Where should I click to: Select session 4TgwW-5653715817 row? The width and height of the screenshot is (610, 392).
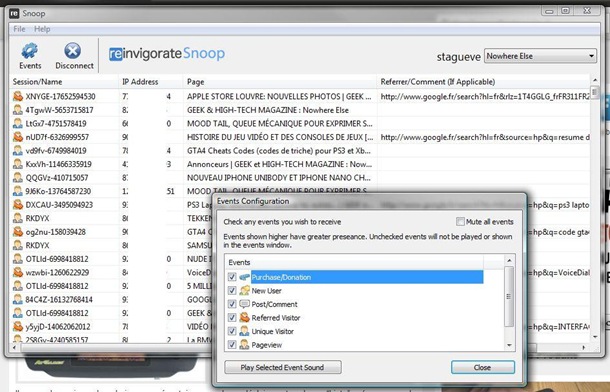(300, 110)
